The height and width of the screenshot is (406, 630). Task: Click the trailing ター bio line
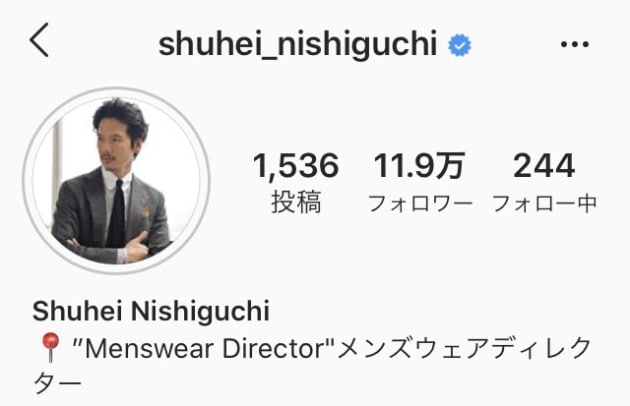click(57, 385)
